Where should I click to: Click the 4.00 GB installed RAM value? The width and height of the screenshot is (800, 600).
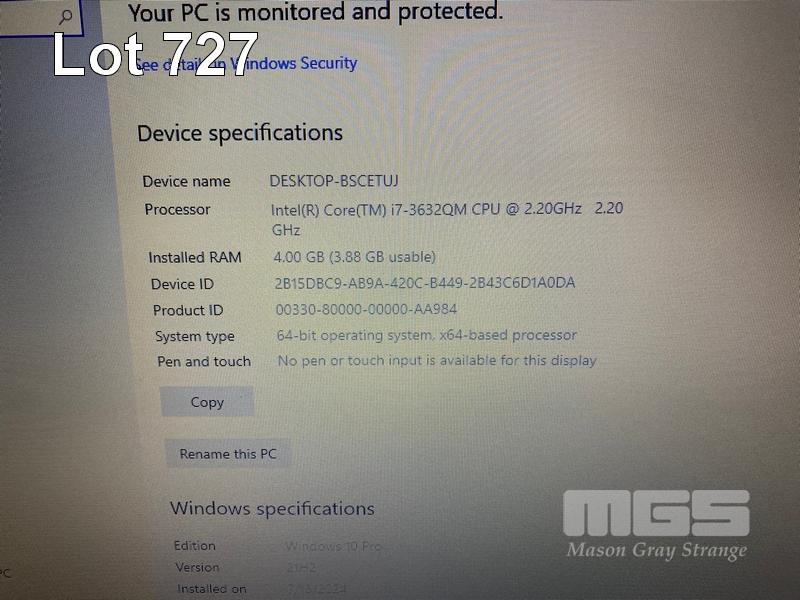[x=355, y=257]
